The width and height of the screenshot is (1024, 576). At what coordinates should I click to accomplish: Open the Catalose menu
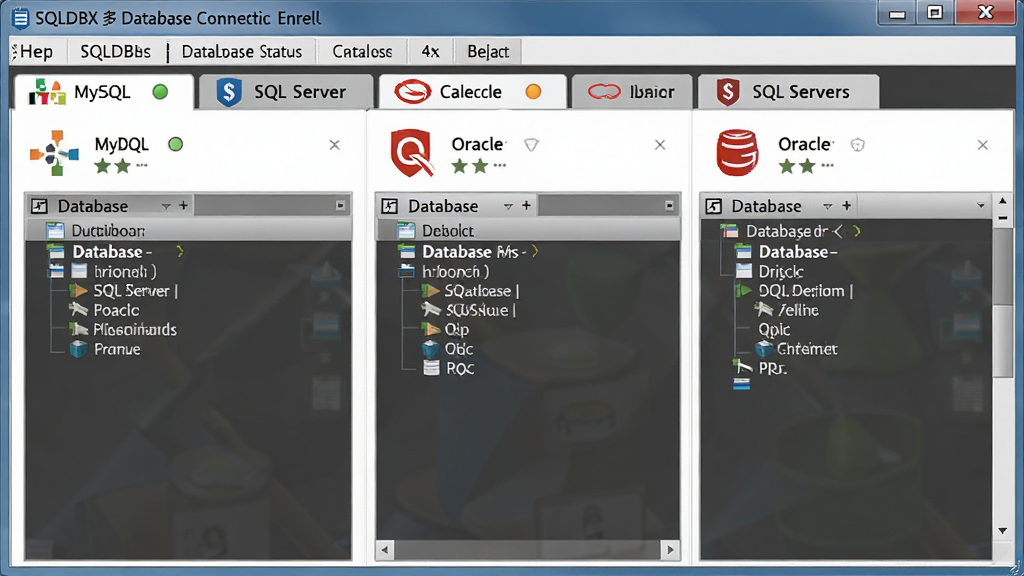click(362, 52)
